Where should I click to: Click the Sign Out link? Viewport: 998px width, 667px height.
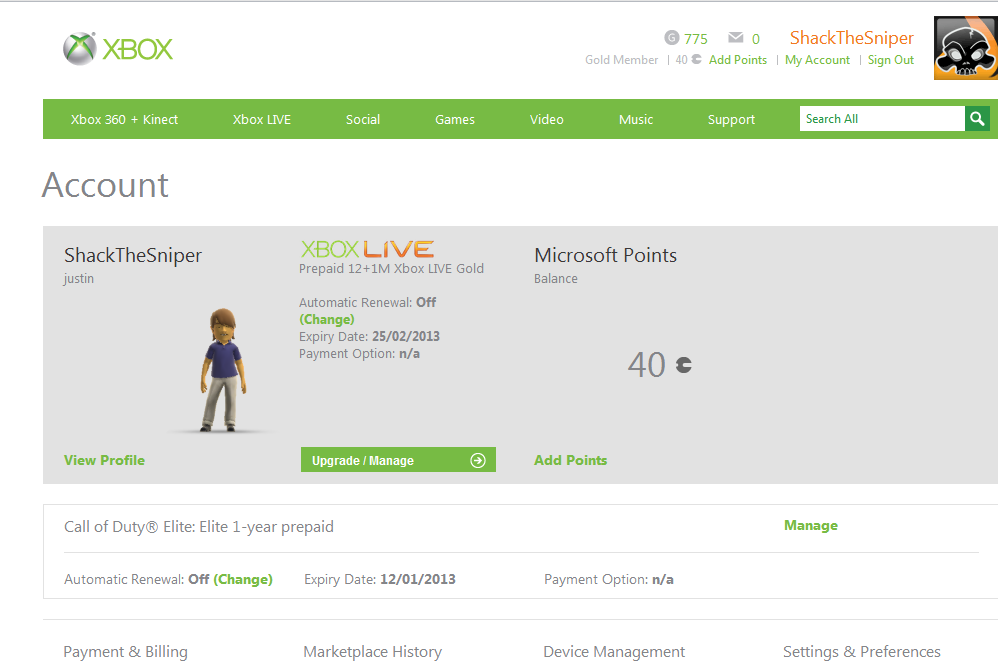point(890,60)
